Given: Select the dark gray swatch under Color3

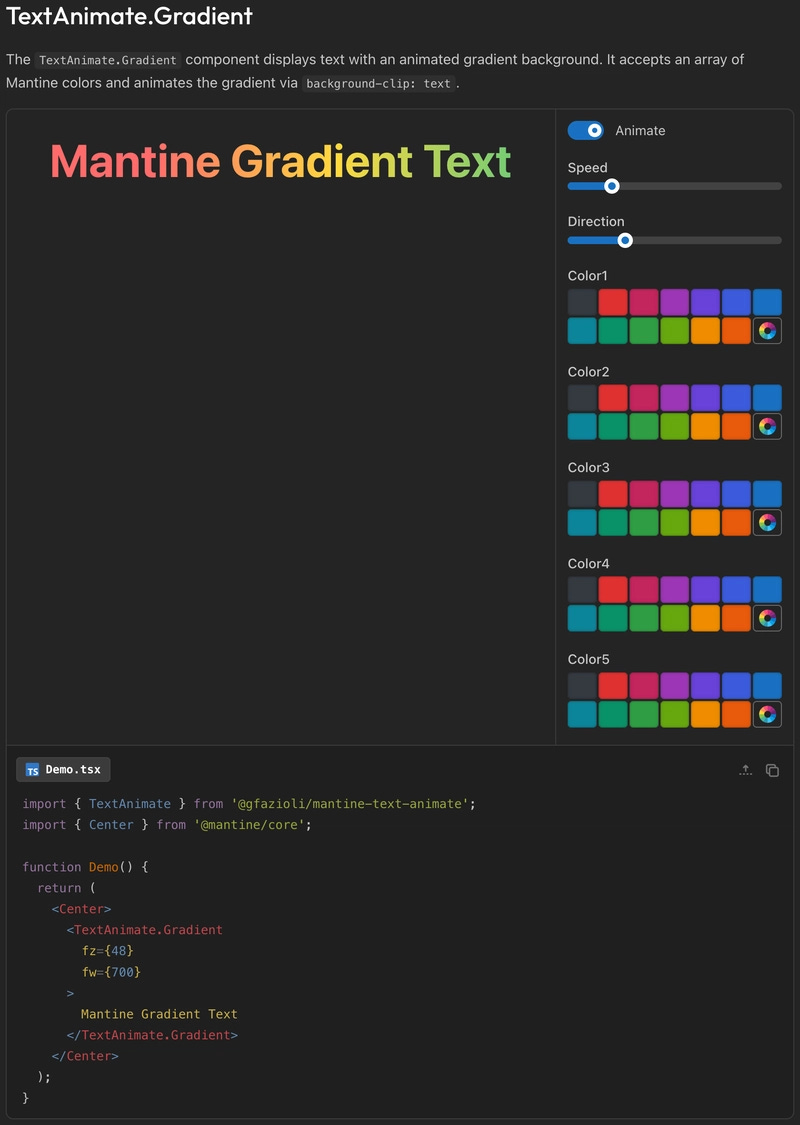Looking at the screenshot, I should click(x=582, y=494).
